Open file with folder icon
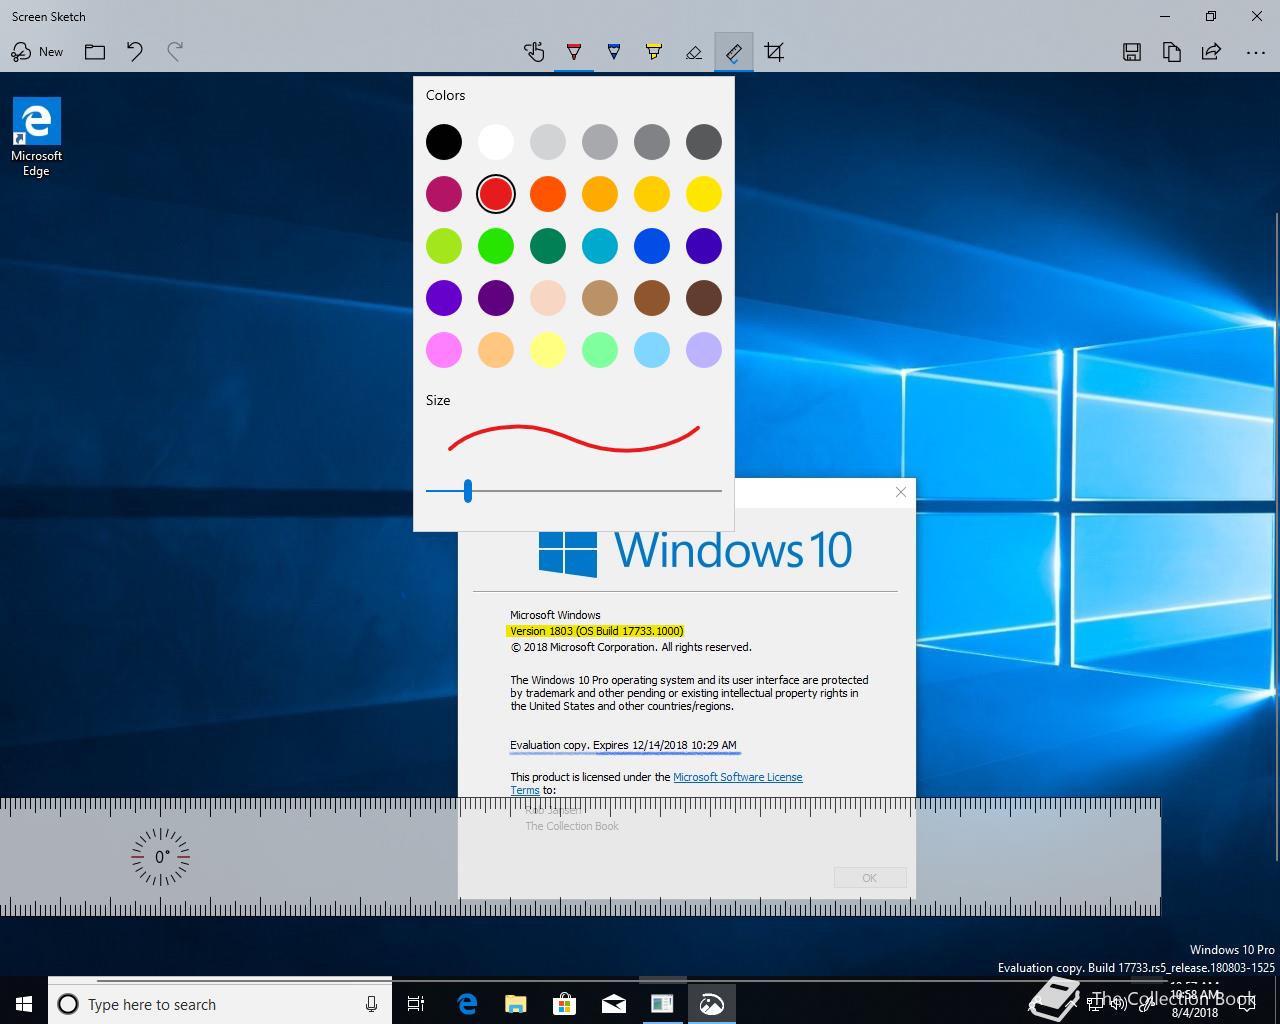Screen dimensions: 1280x1024 [x=95, y=52]
